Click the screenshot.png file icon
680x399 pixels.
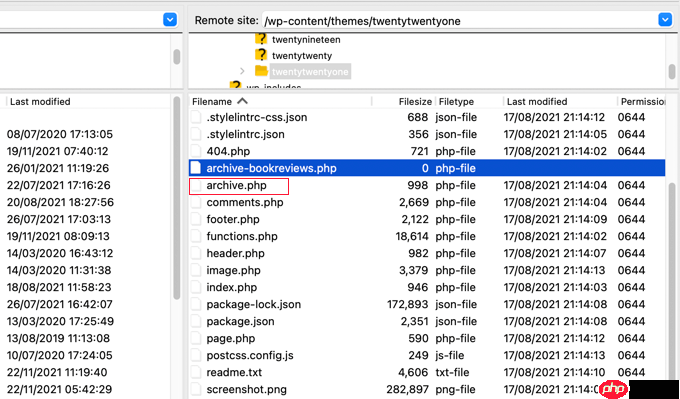point(196,389)
